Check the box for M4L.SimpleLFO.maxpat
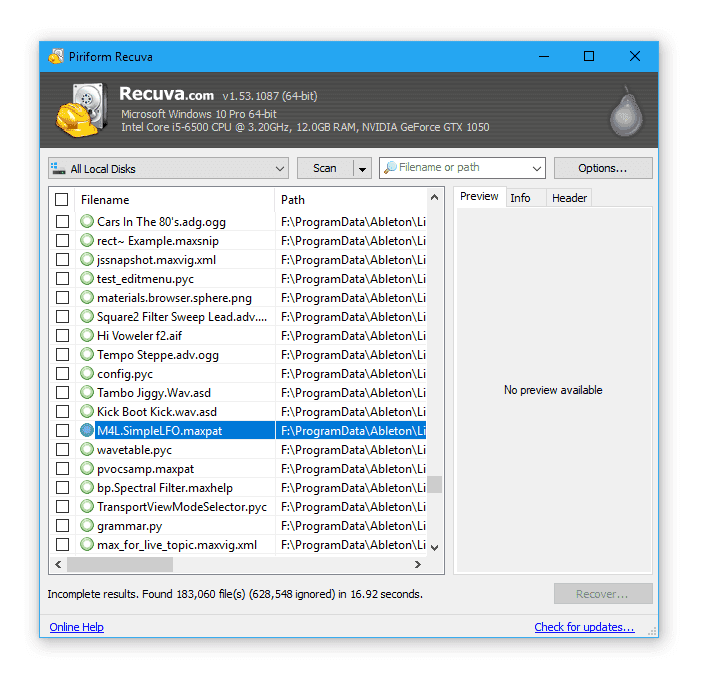 point(63,430)
